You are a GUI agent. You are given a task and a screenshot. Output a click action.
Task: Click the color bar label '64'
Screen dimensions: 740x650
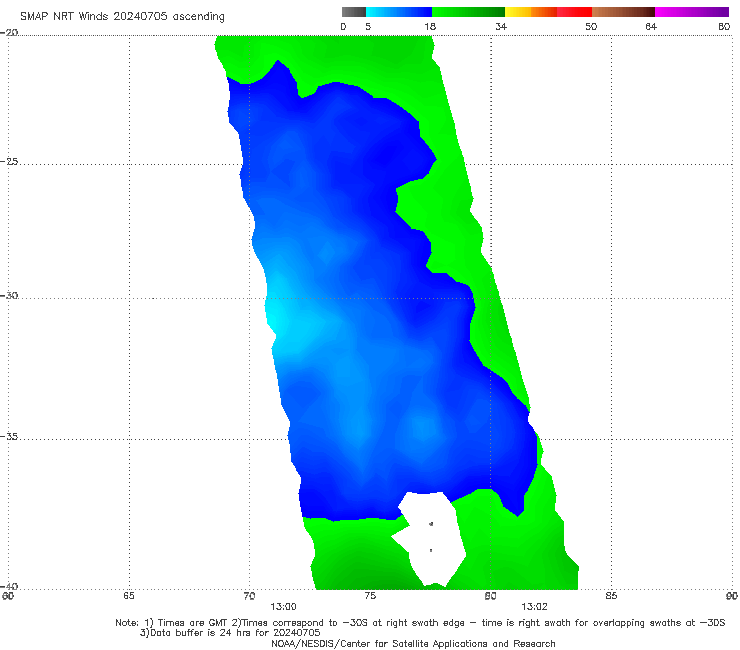pos(651,26)
